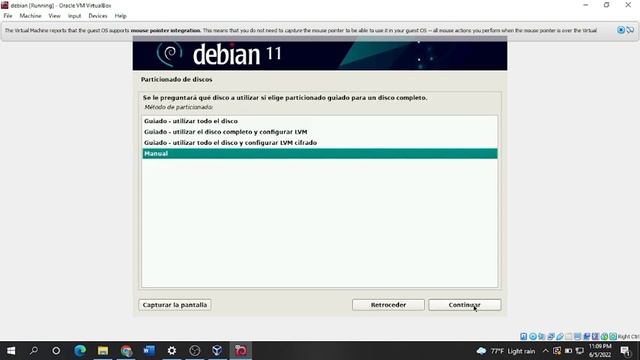Click the Right Ctrl host key label
This screenshot has width=640, height=360.
pyautogui.click(x=629, y=337)
